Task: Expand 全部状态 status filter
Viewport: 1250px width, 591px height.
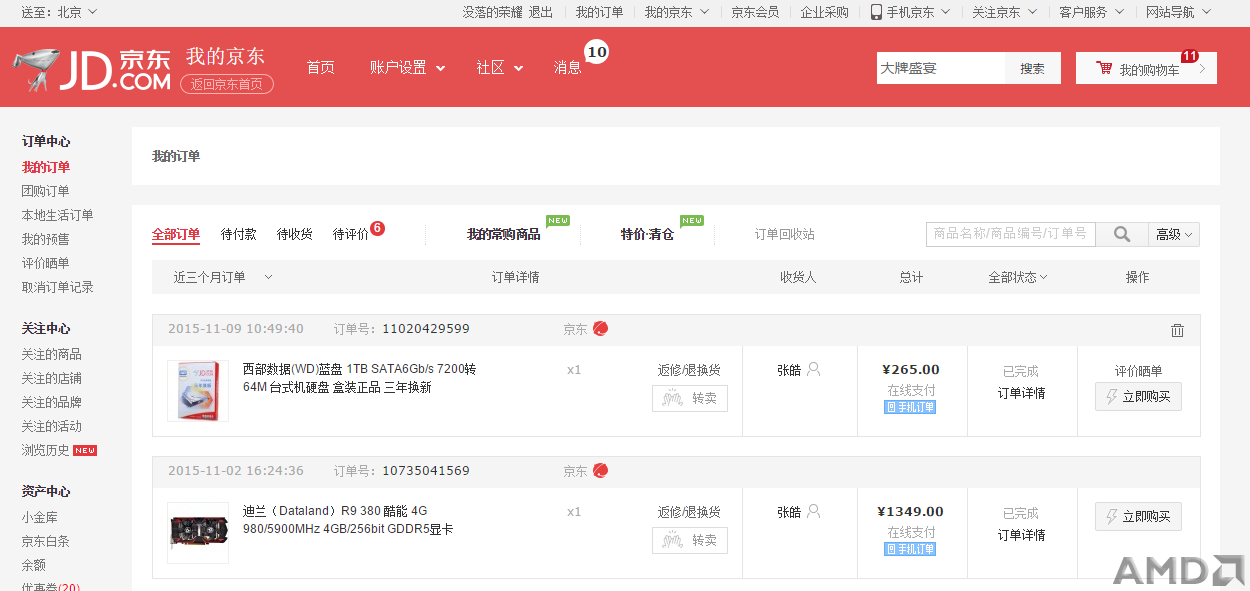Action: (x=1018, y=277)
